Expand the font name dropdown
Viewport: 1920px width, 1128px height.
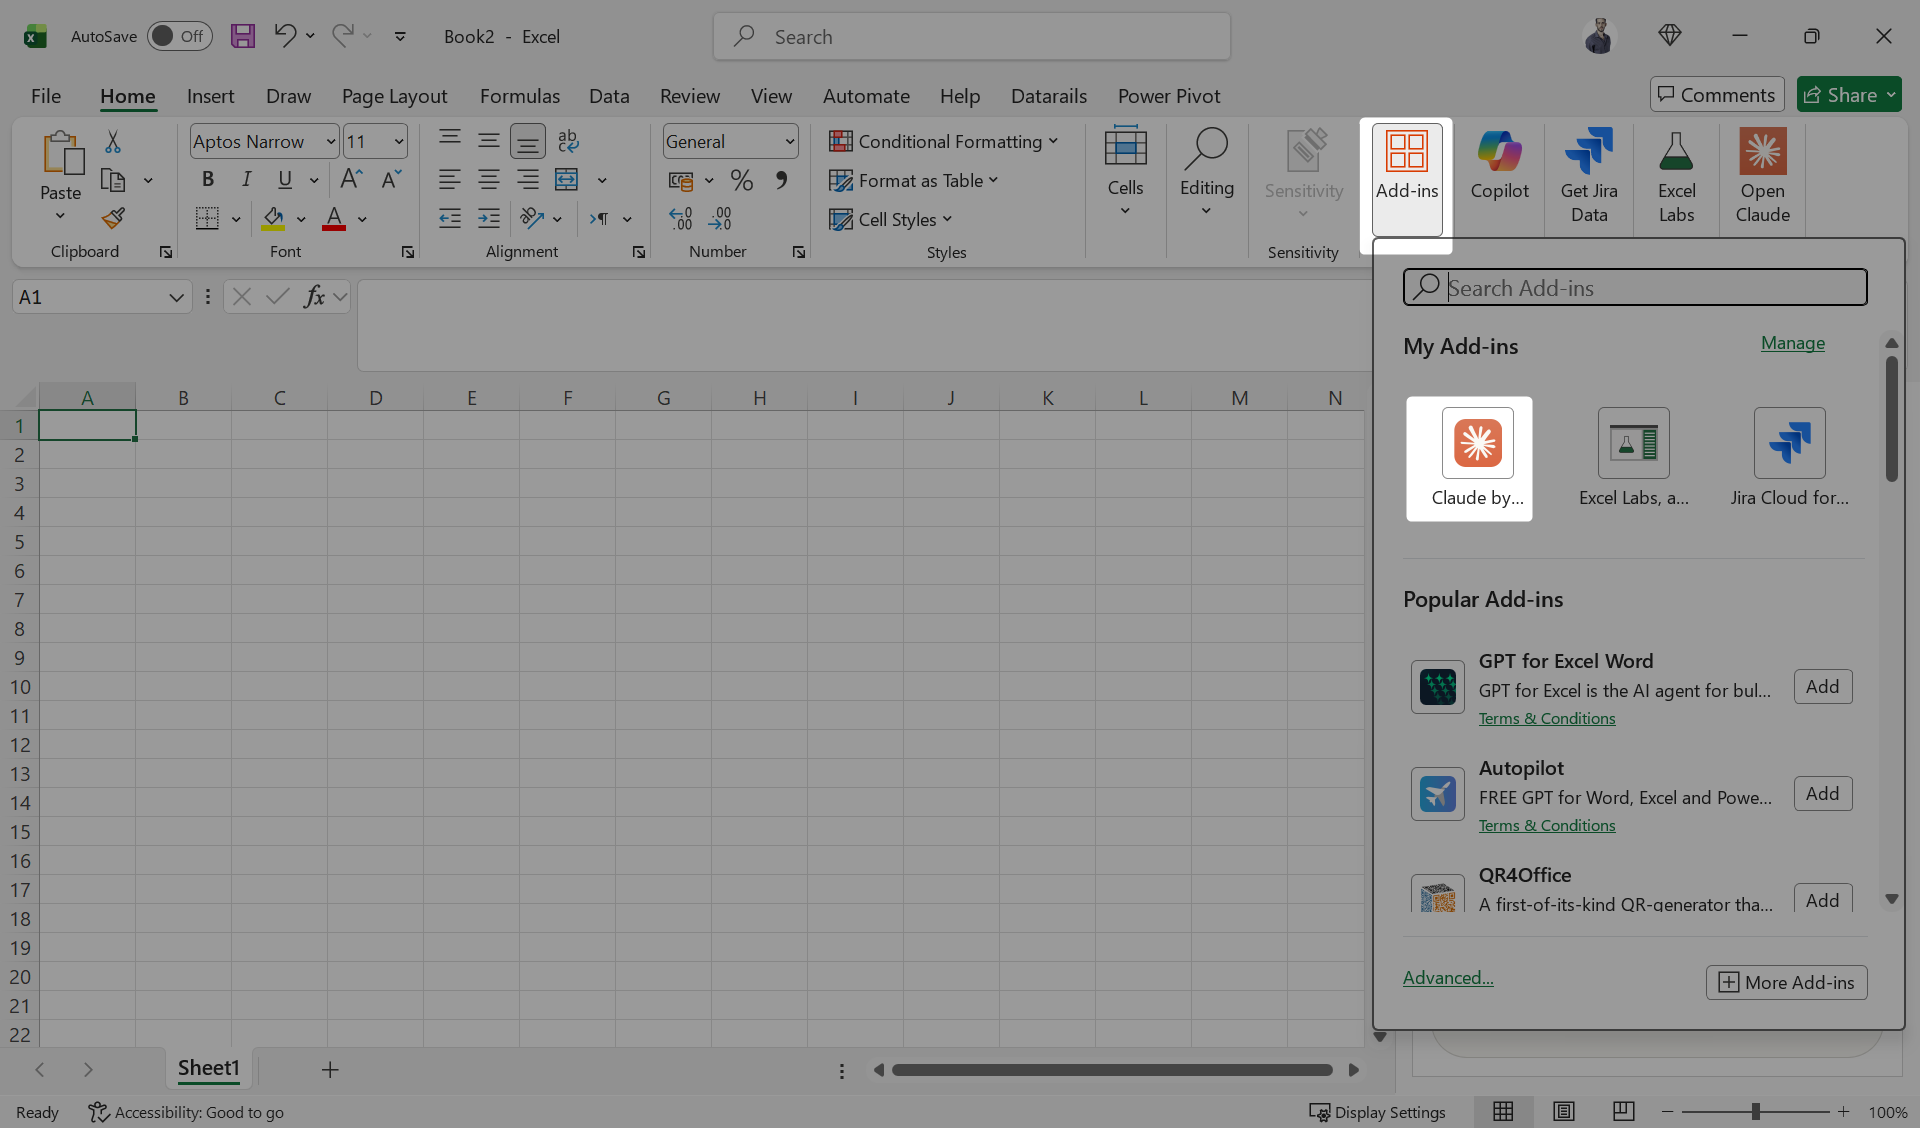coord(330,142)
